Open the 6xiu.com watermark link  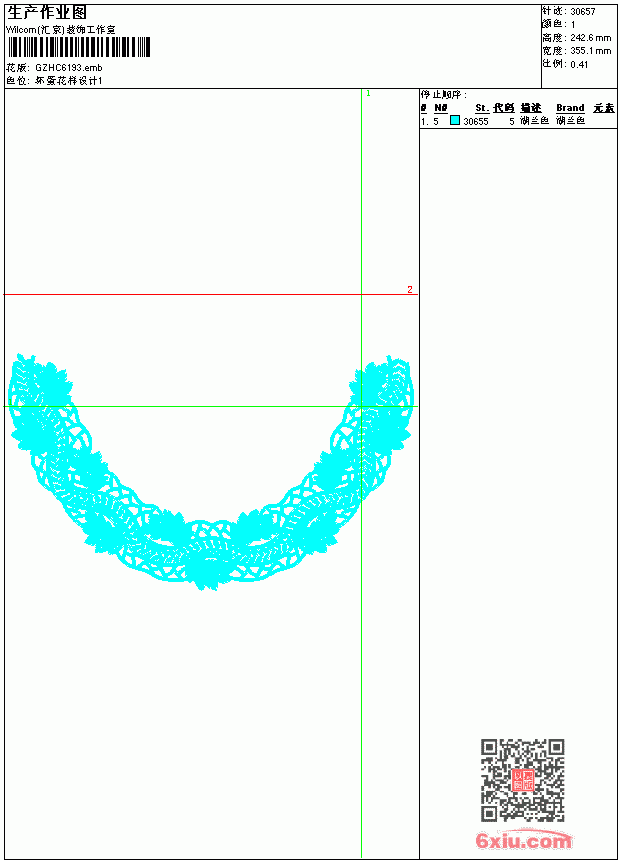[524, 840]
